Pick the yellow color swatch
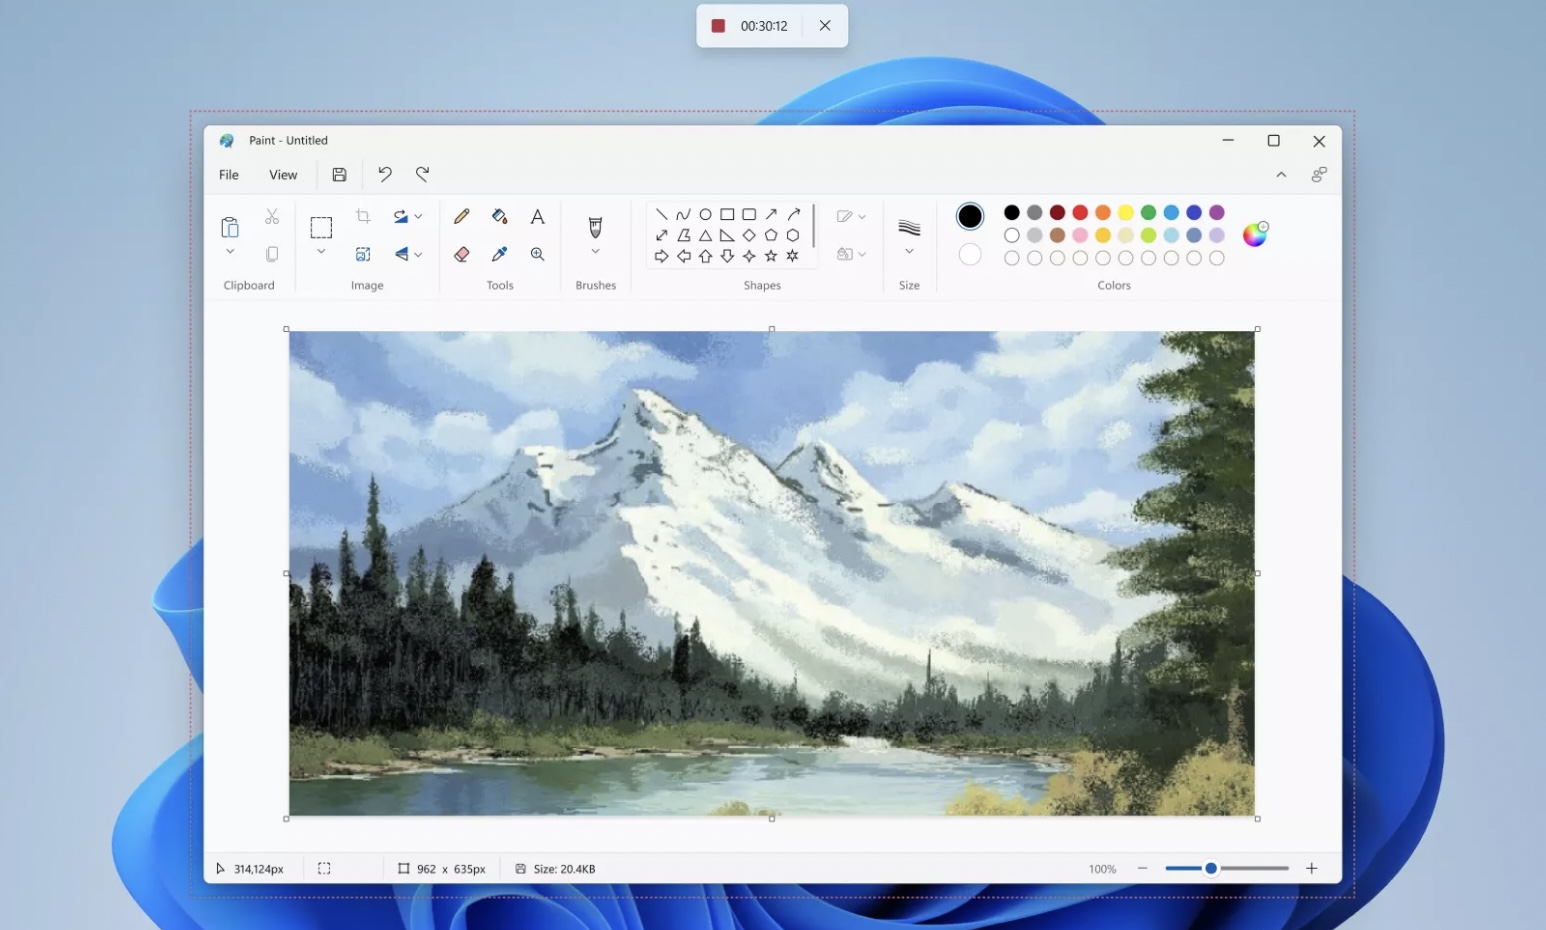 1126,212
